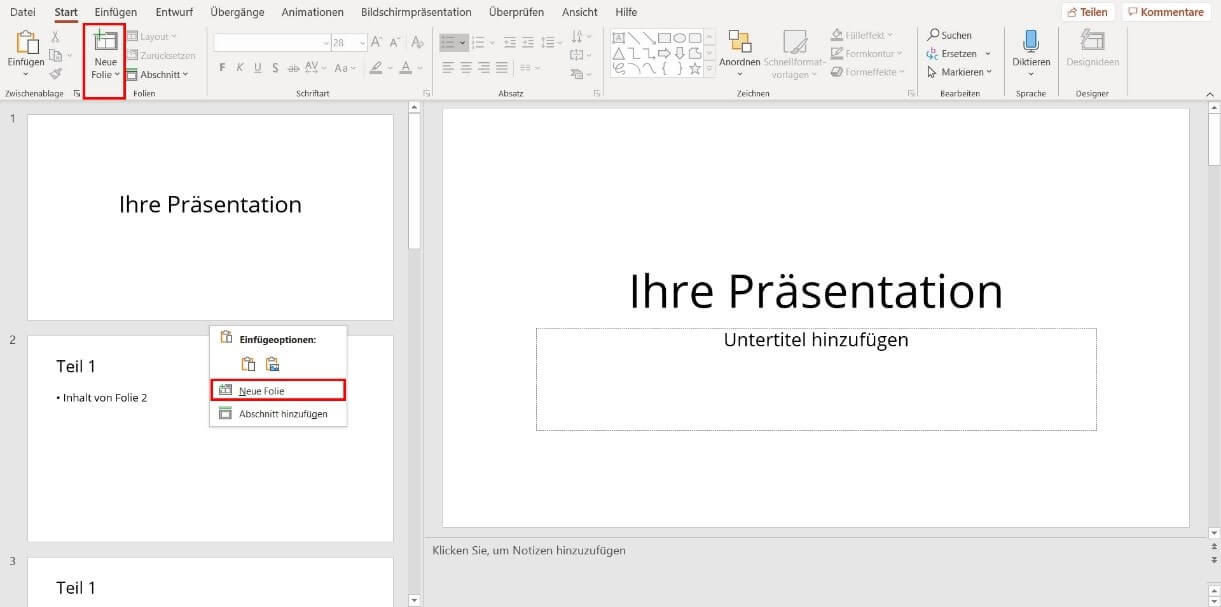Screen dimensions: 1221x607
Task: Align text right in Absatz group
Action: point(485,67)
